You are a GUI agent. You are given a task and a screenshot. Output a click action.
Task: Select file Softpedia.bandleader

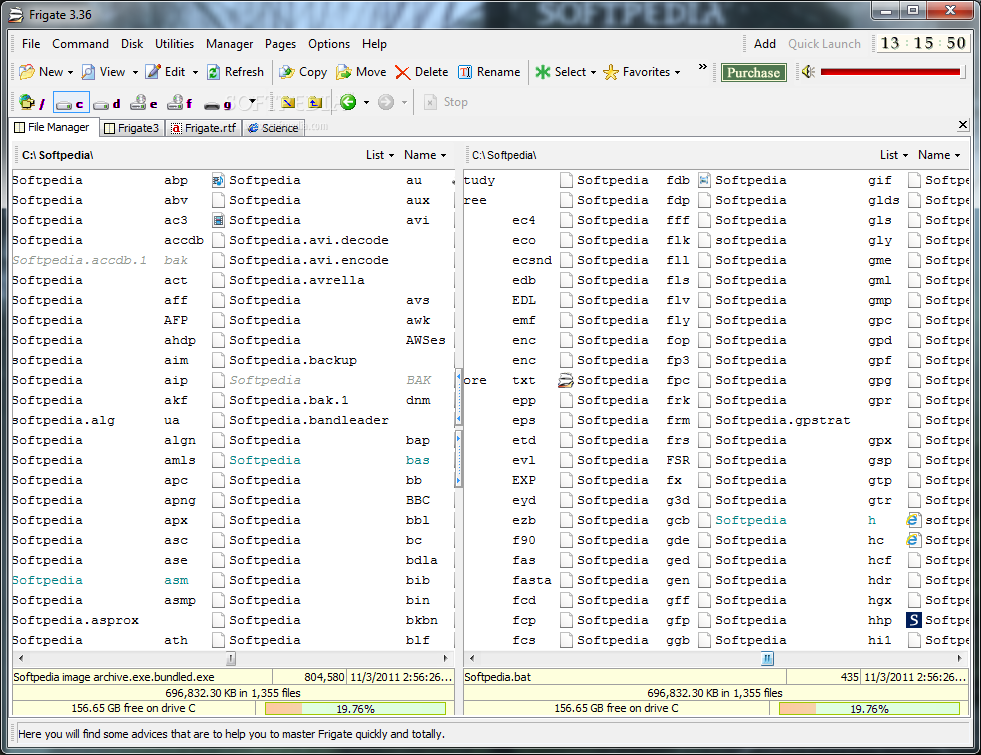308,420
